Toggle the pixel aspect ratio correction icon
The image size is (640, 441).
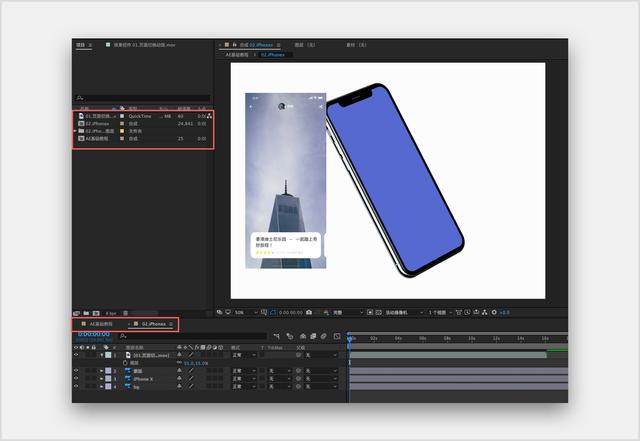(x=459, y=312)
